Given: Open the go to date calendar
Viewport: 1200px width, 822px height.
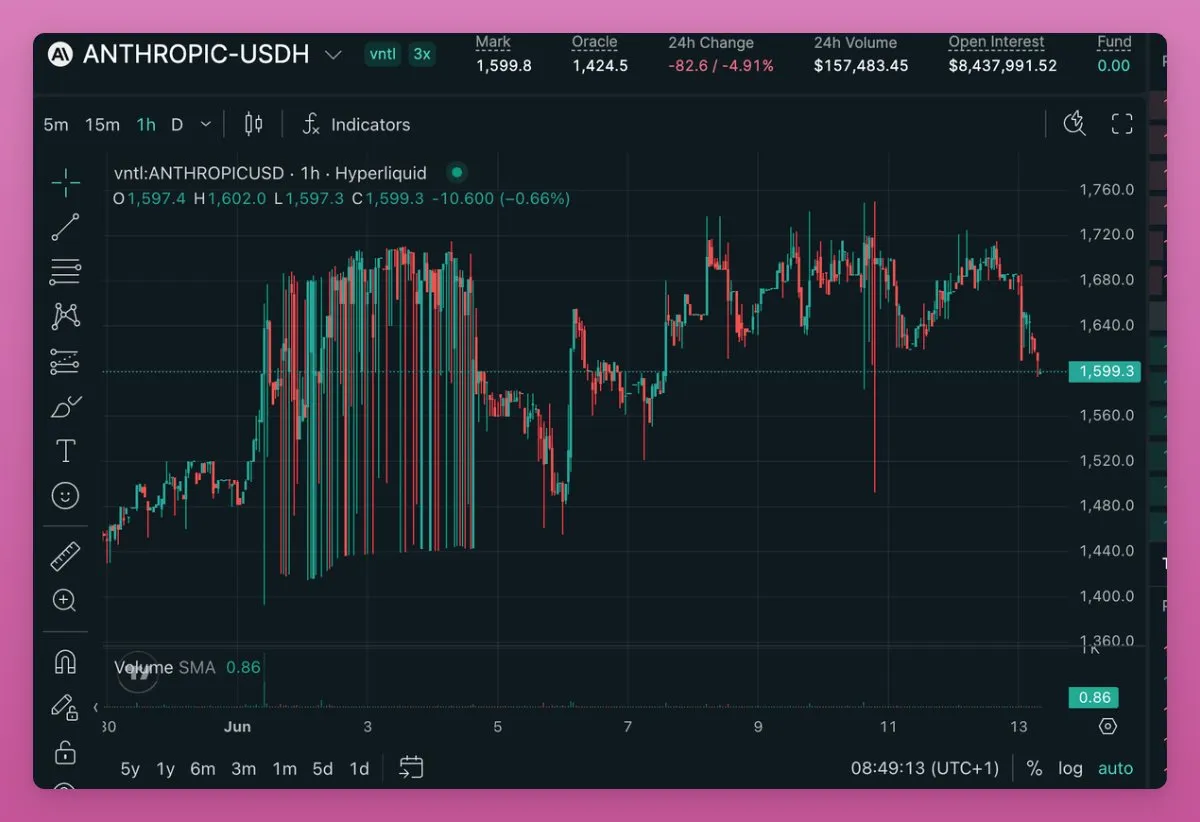Looking at the screenshot, I should [411, 768].
